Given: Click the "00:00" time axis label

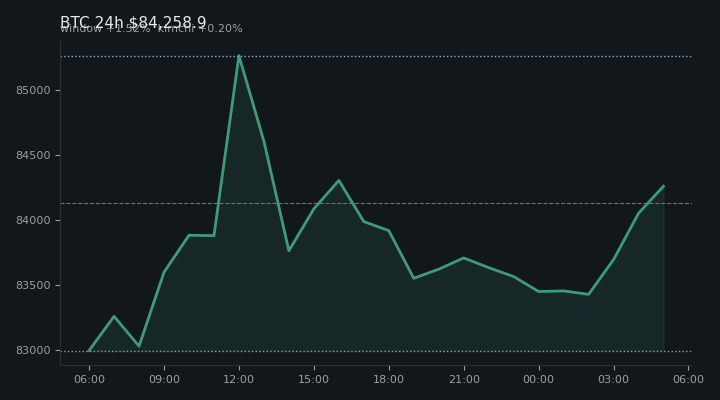Looking at the screenshot, I should tap(539, 379).
